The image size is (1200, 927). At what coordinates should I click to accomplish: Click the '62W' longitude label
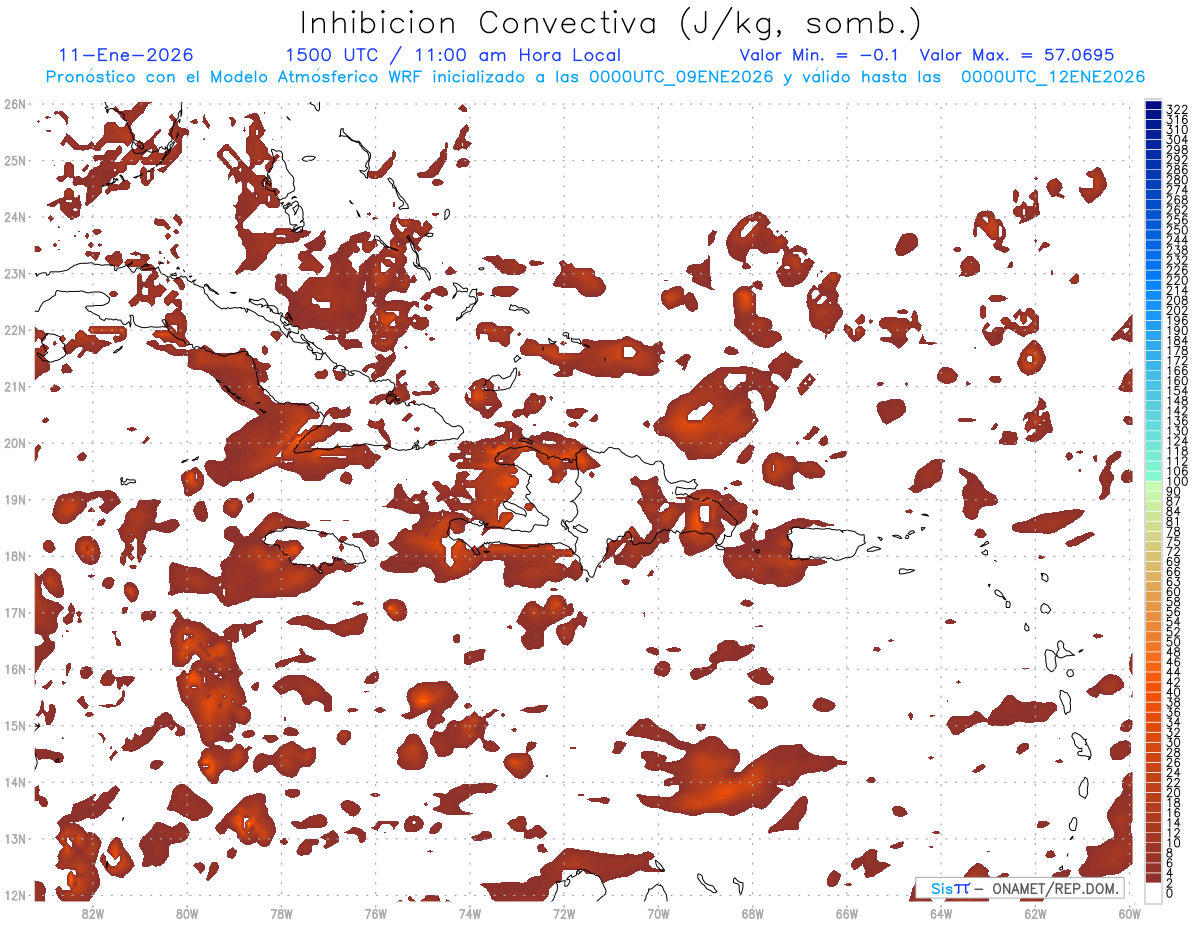[x=1036, y=914]
